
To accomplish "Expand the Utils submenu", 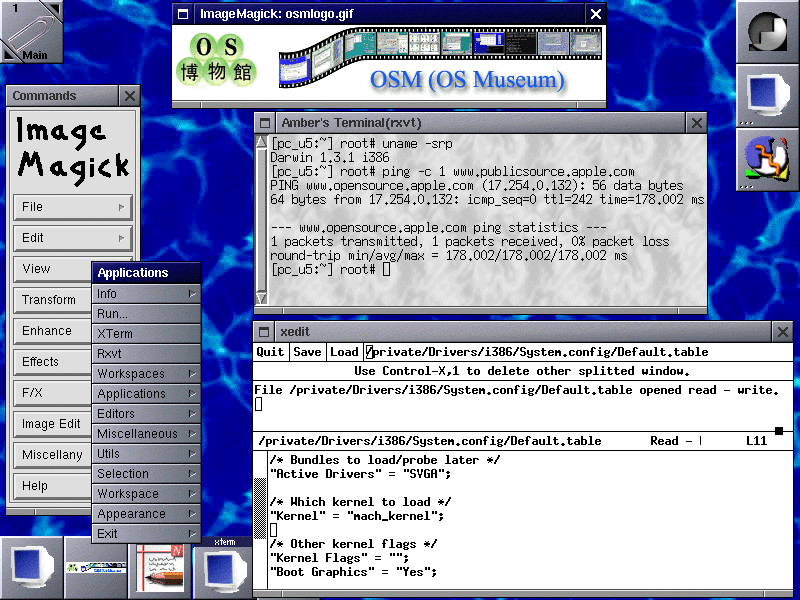I will 146,454.
